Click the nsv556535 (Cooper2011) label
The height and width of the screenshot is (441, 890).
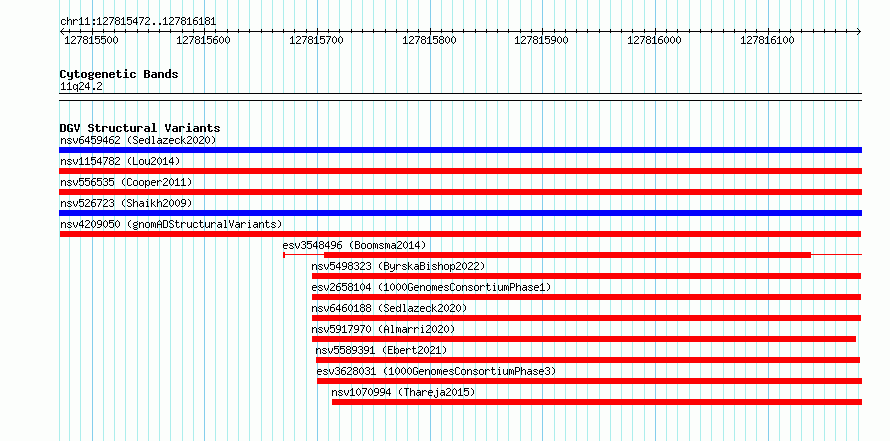click(x=126, y=182)
